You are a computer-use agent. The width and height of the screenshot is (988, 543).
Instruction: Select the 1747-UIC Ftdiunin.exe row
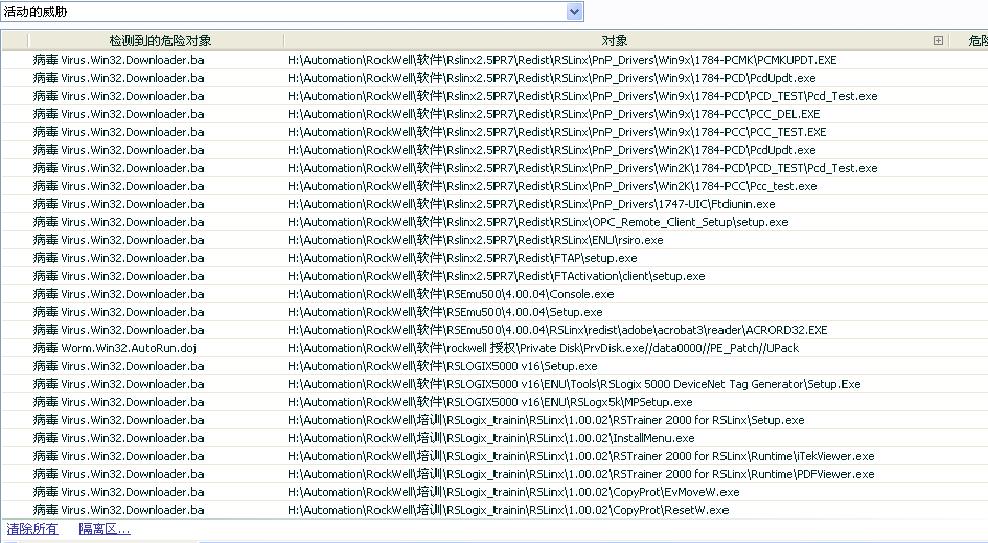494,204
